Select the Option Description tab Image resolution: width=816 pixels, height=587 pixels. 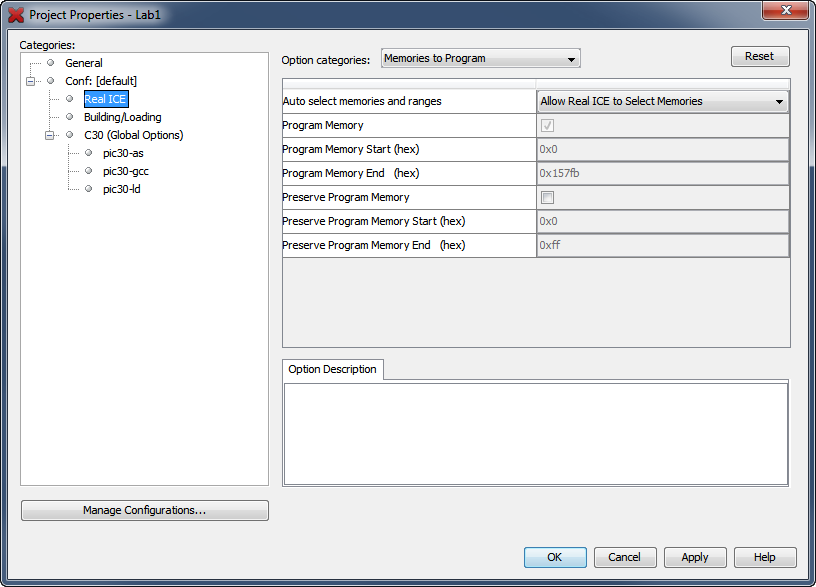pos(332,369)
